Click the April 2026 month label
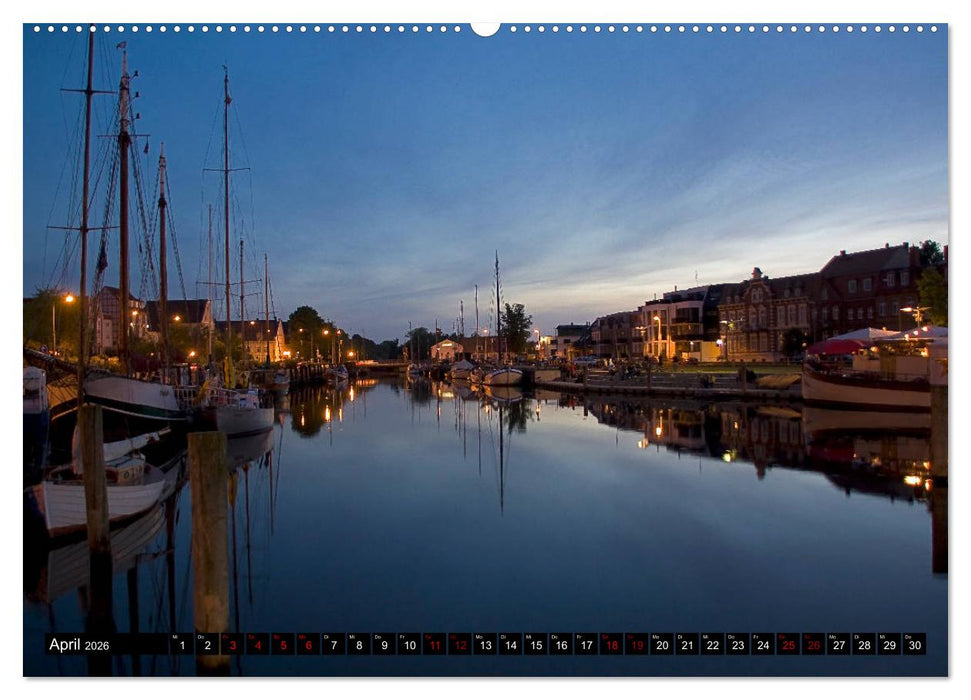 tap(79, 645)
